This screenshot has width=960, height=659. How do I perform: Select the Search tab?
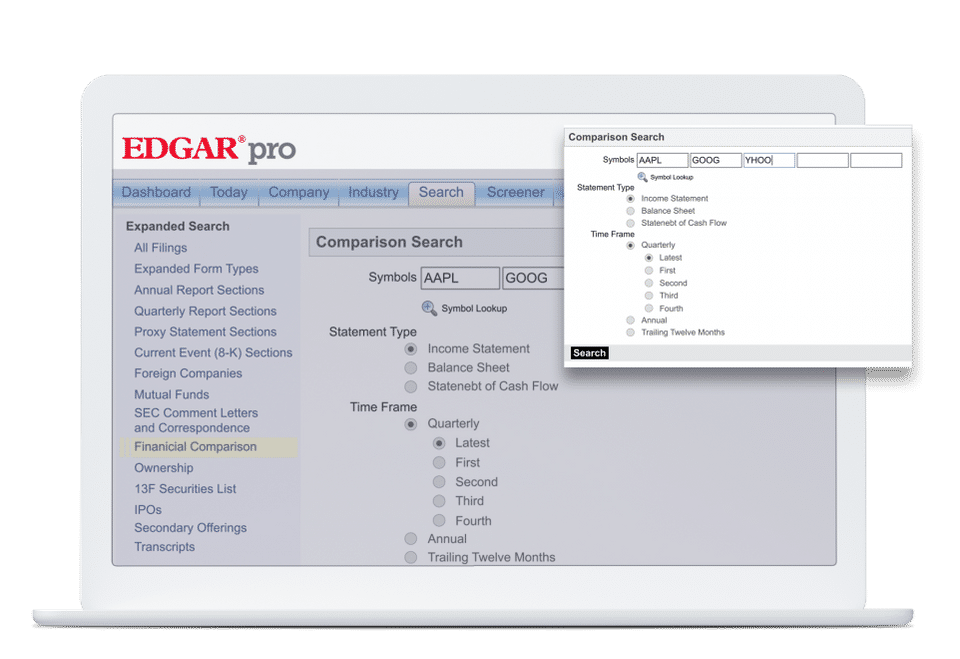point(441,192)
